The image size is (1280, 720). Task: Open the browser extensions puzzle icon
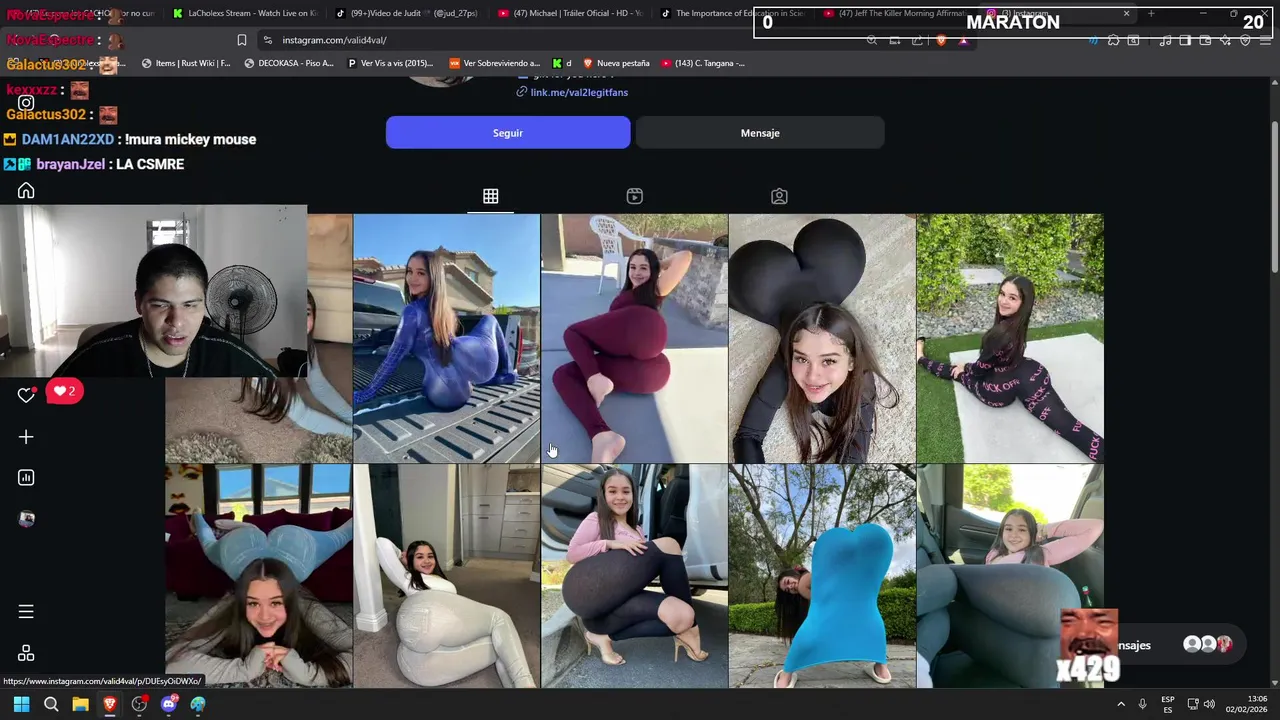[1113, 40]
